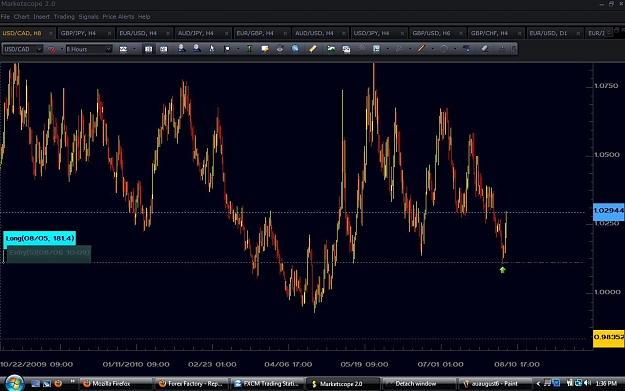Click the first person-with-chart toolbar icon
This screenshot has width=625, height=391.
181,49
